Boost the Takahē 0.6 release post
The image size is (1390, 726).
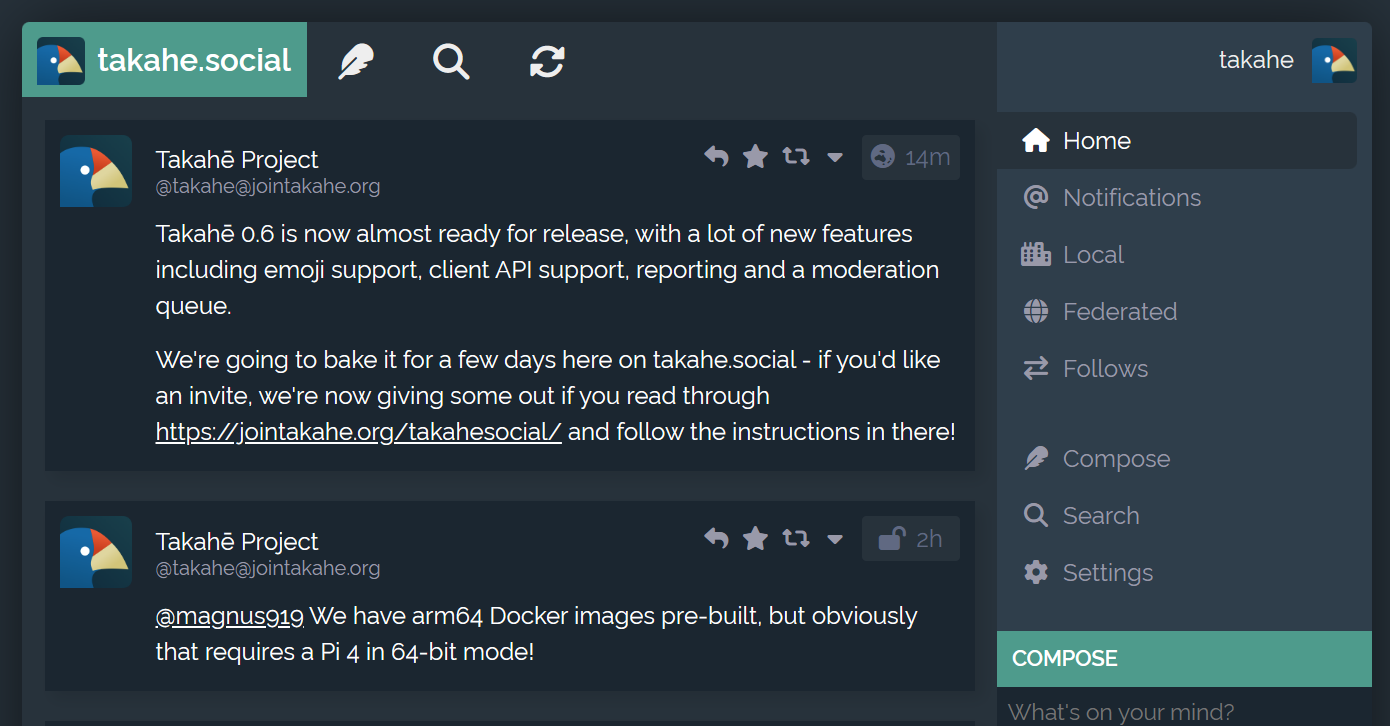click(x=796, y=156)
